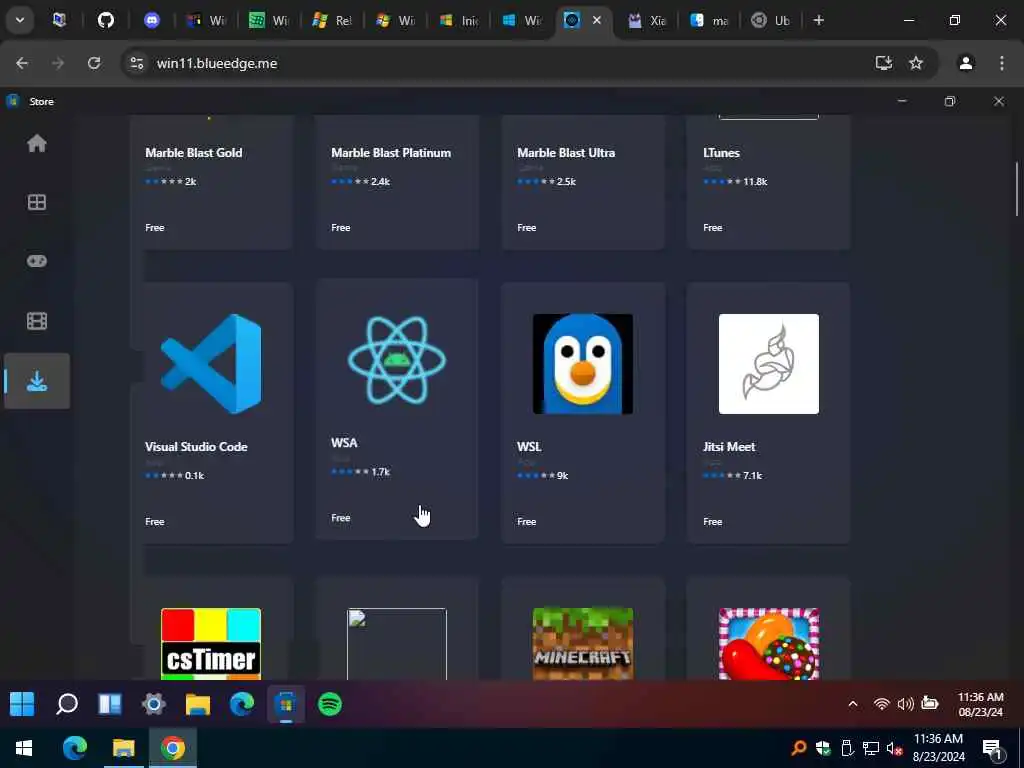Open the host Windows Start button

24,748
